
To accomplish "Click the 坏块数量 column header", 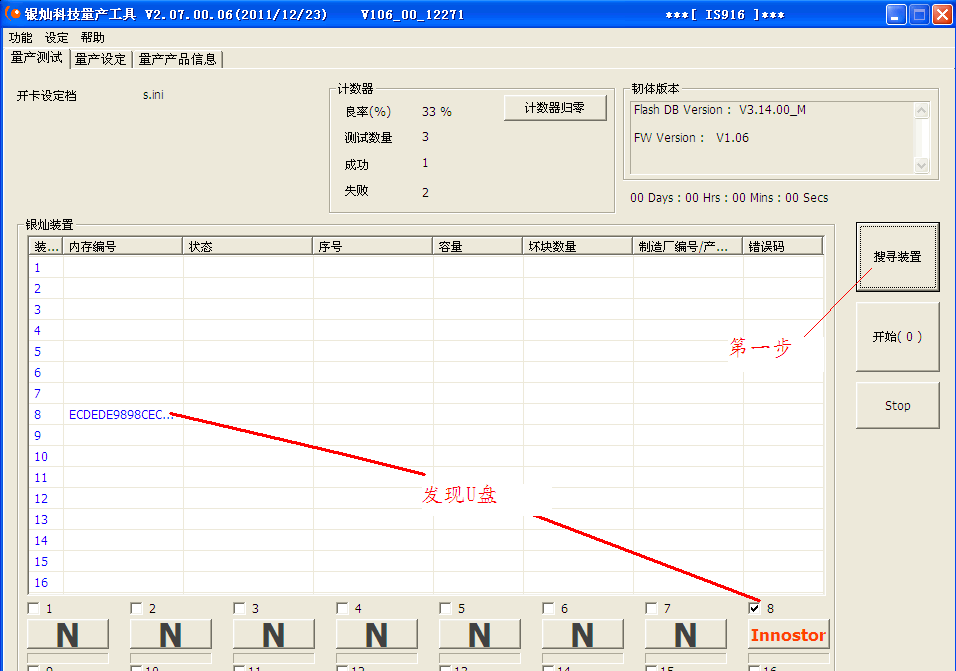I will [577, 246].
